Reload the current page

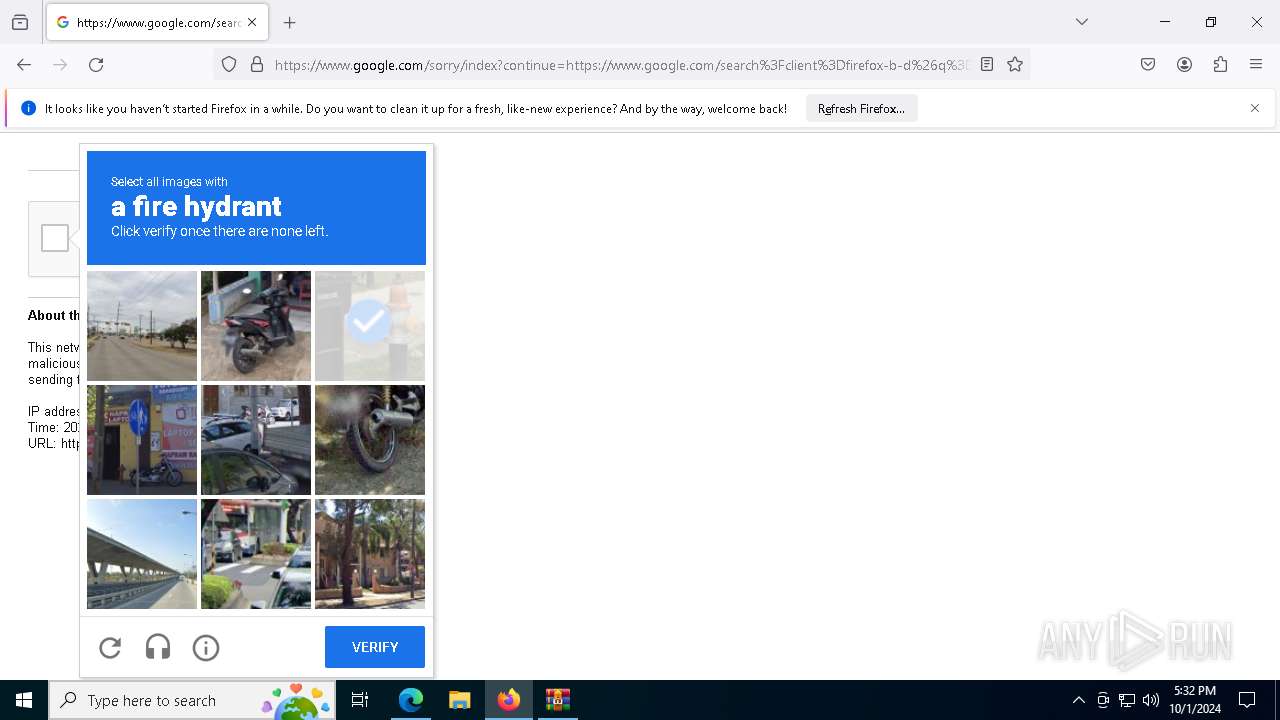(96, 65)
